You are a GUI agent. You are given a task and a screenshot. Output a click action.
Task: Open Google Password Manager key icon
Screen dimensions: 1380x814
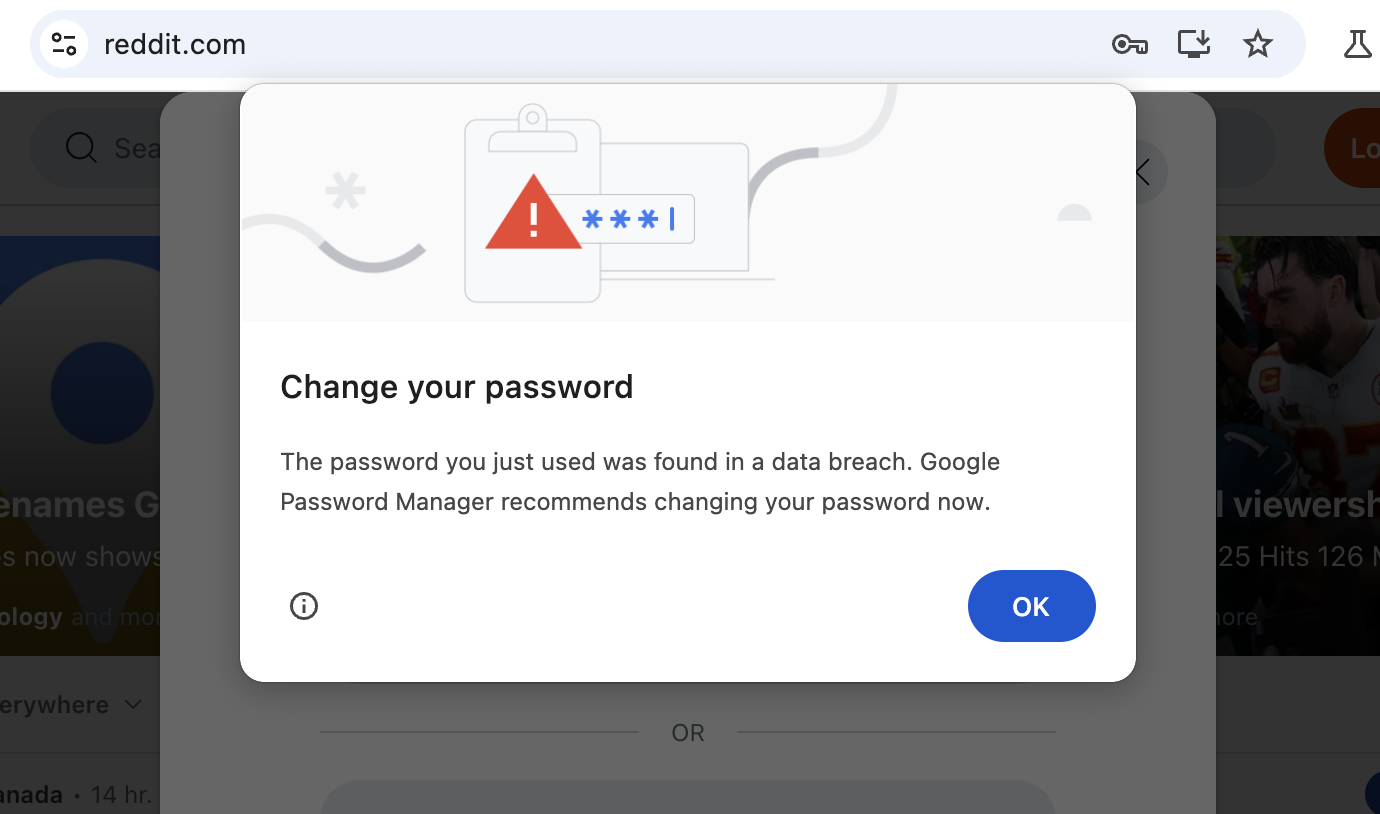coord(1129,44)
